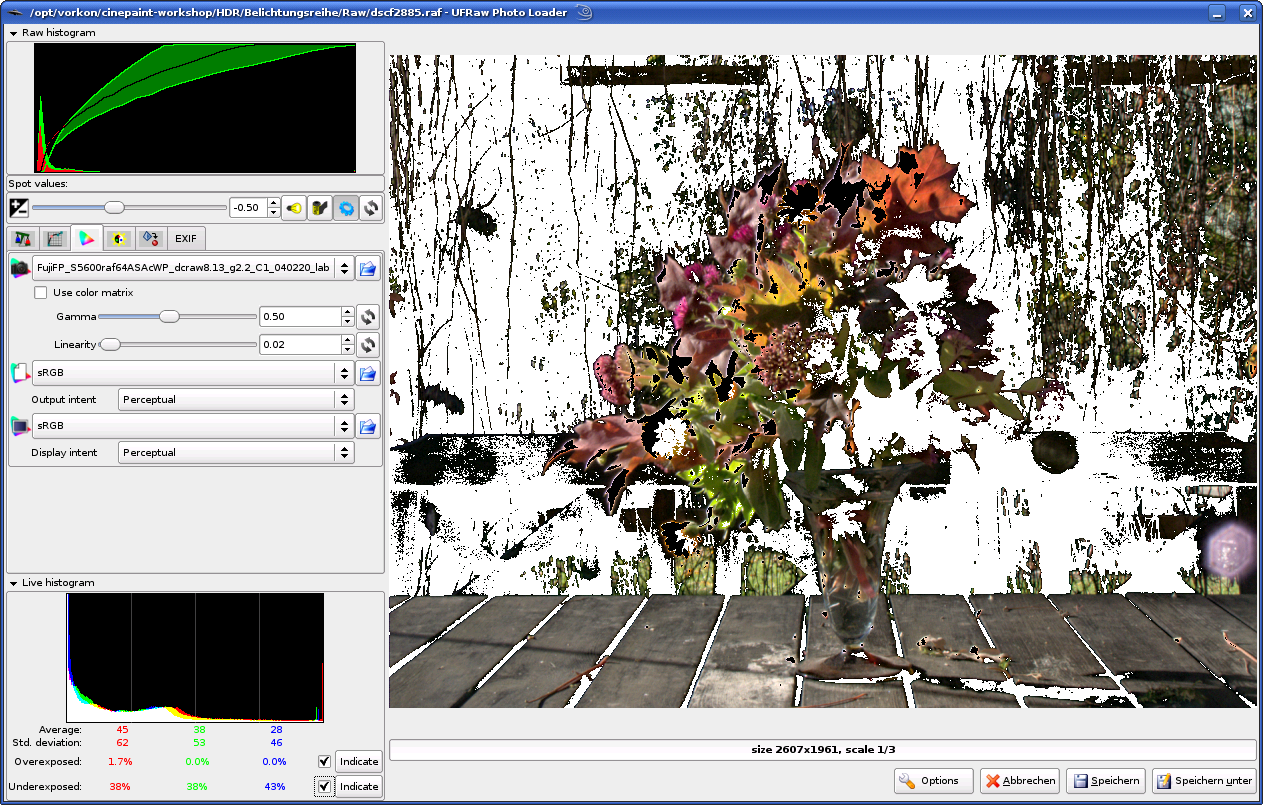The width and height of the screenshot is (1263, 805).
Task: Reset Gamma to default value
Action: (368, 317)
